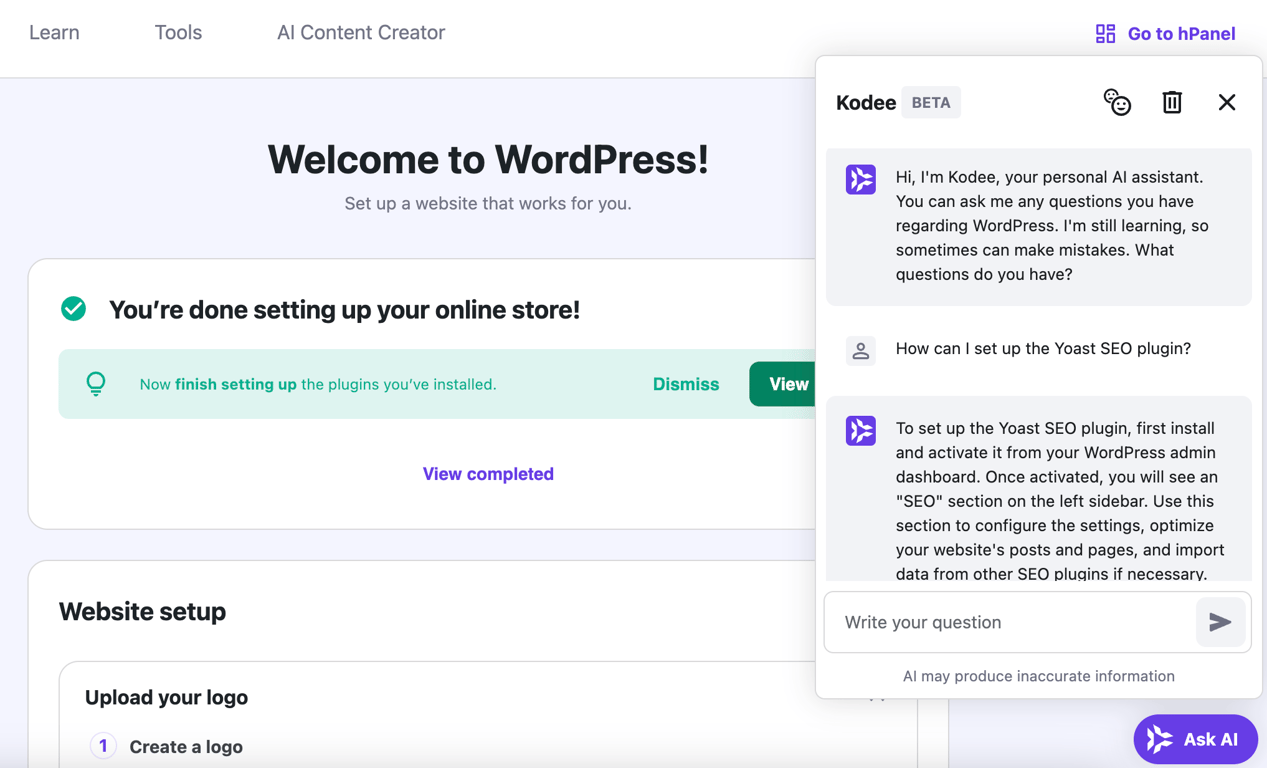
Task: Click the feedback smiley faces icon in Kodee chat
Action: pyautogui.click(x=1117, y=102)
